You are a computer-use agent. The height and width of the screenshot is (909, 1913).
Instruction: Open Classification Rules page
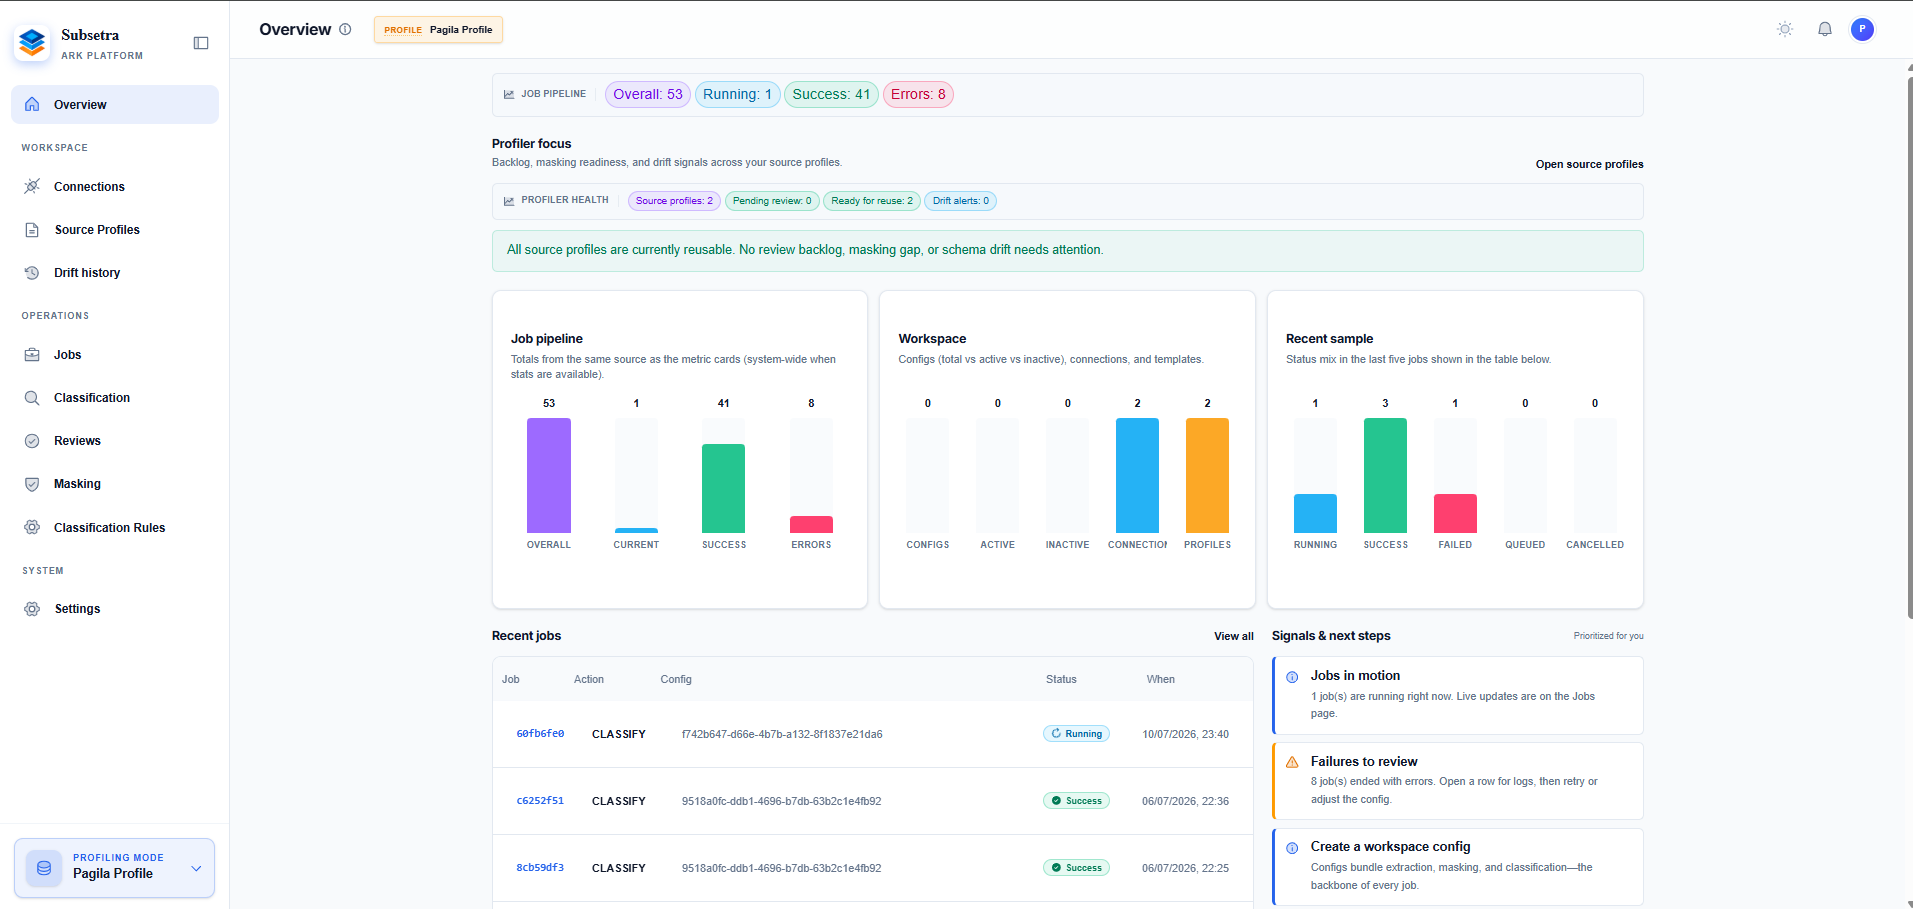click(x=115, y=527)
